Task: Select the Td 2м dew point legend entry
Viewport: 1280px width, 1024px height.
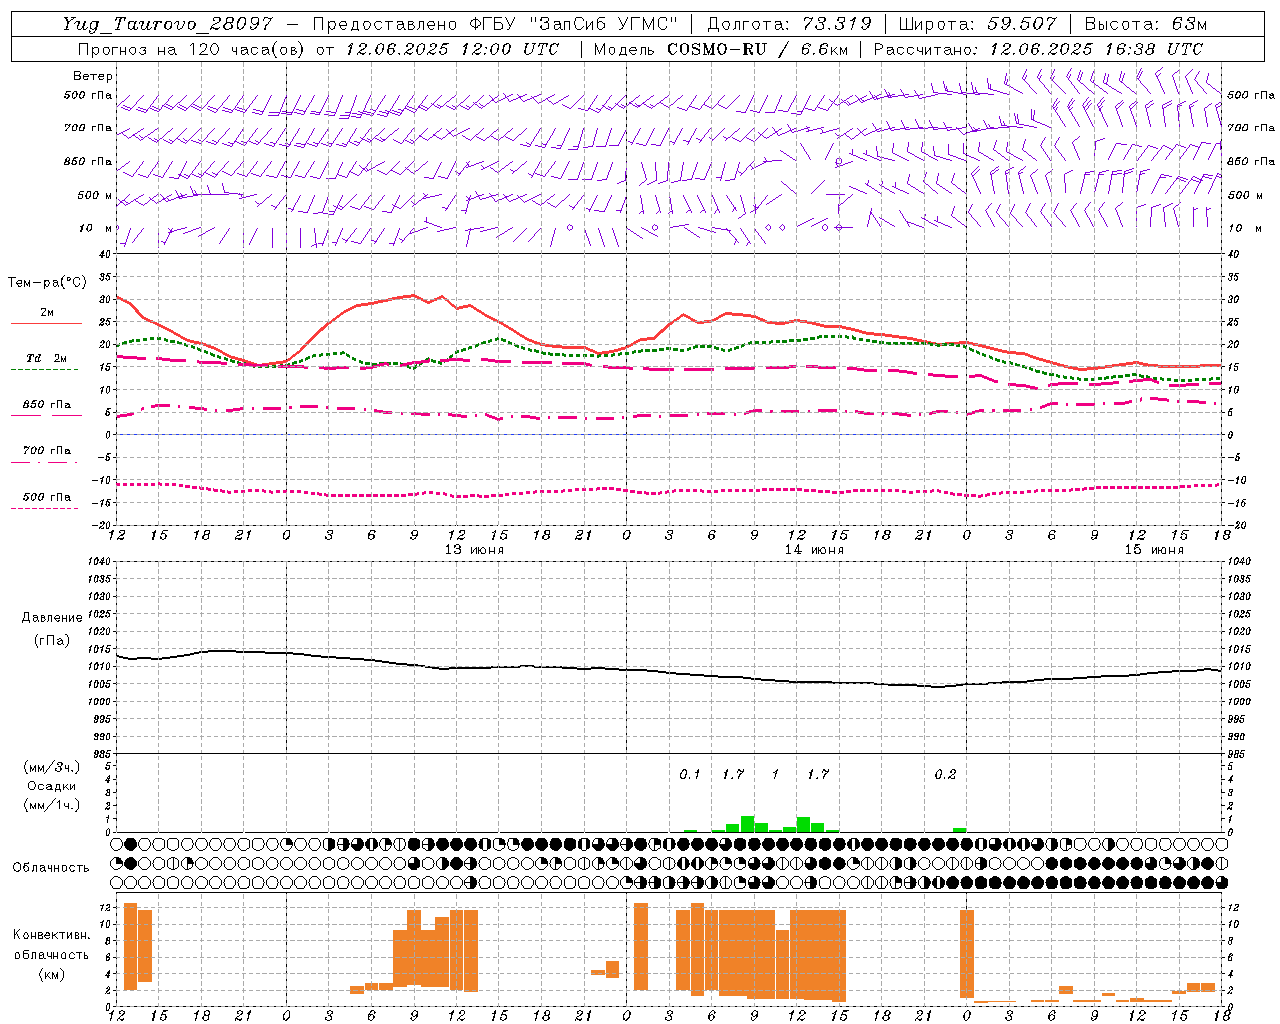Action: coord(46,361)
